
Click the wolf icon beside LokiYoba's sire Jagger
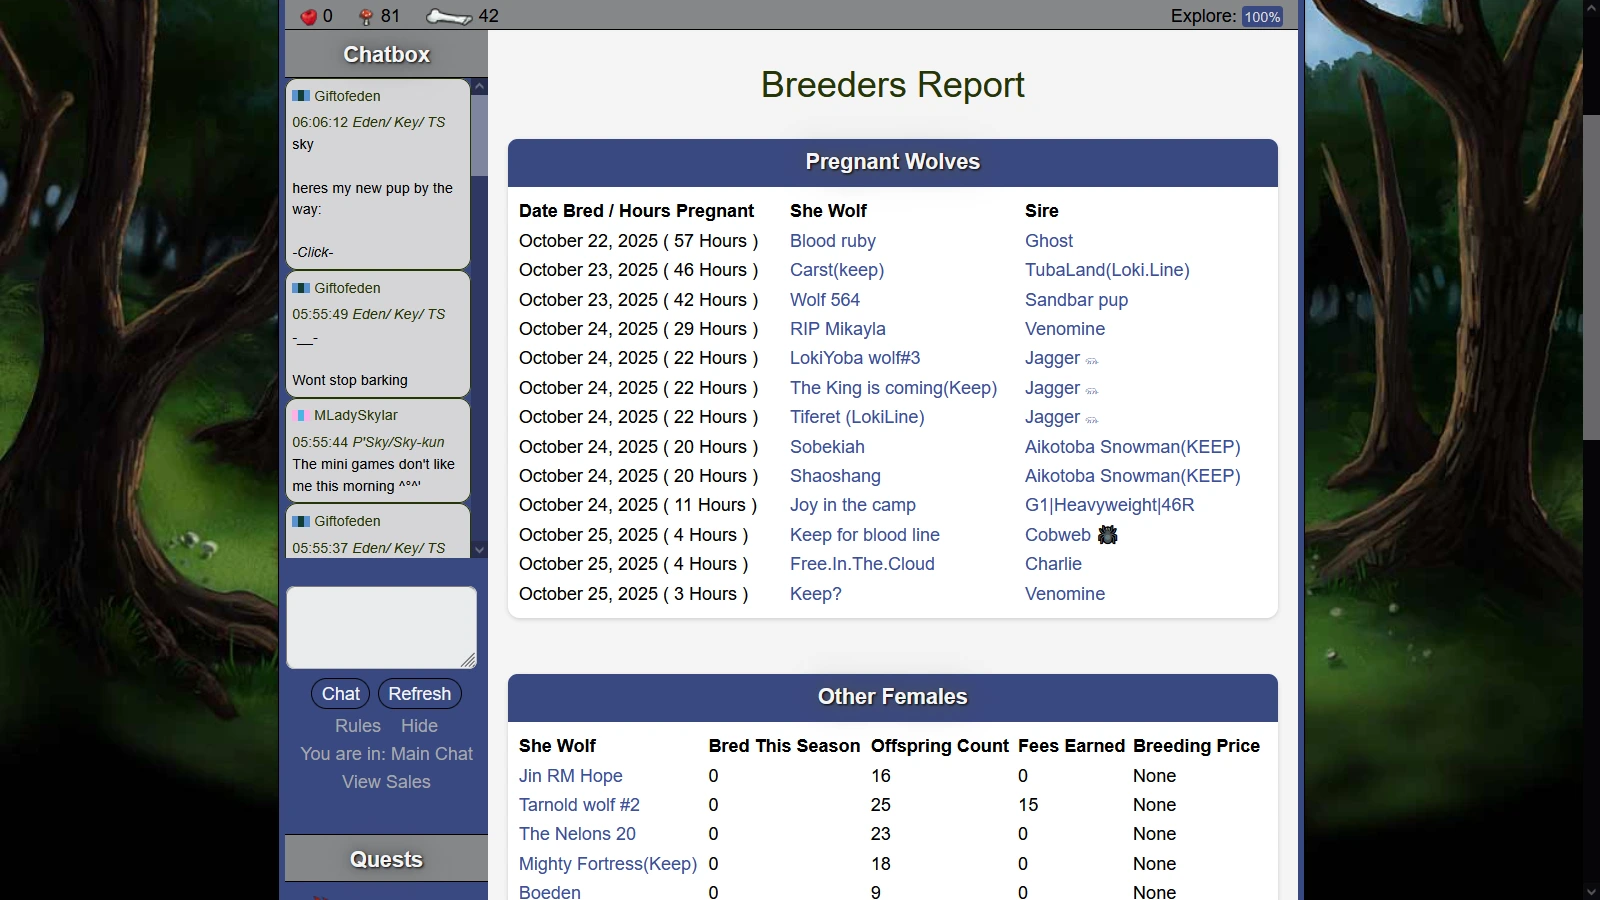click(x=1092, y=361)
